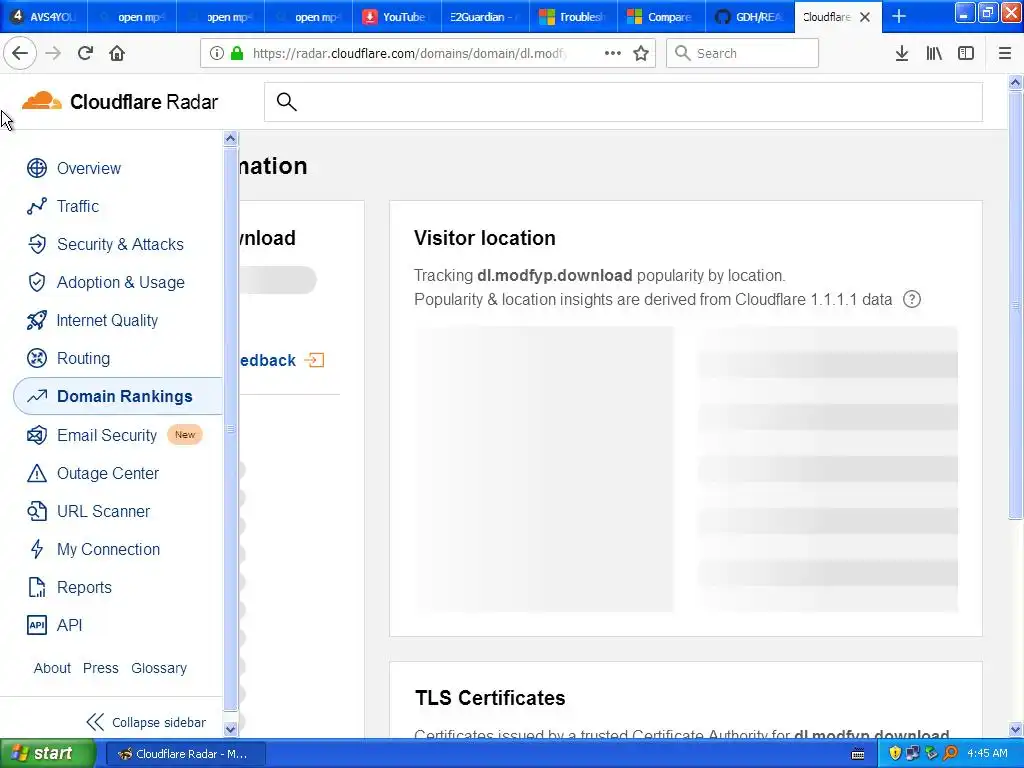Click the browser Home icon

[117, 53]
